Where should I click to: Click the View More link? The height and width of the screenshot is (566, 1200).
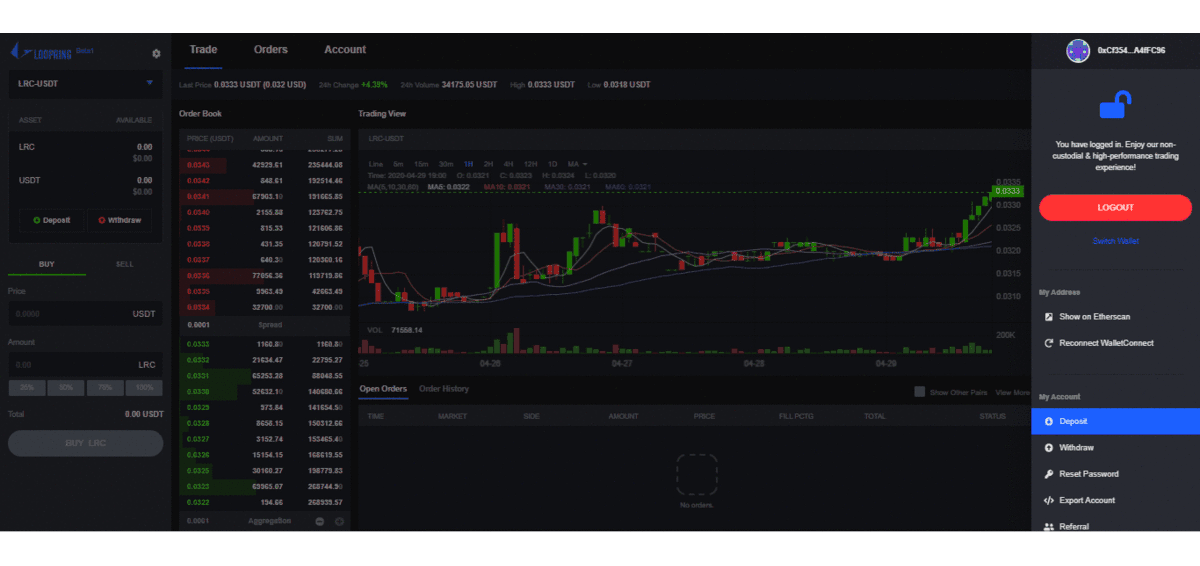pyautogui.click(x=1012, y=392)
